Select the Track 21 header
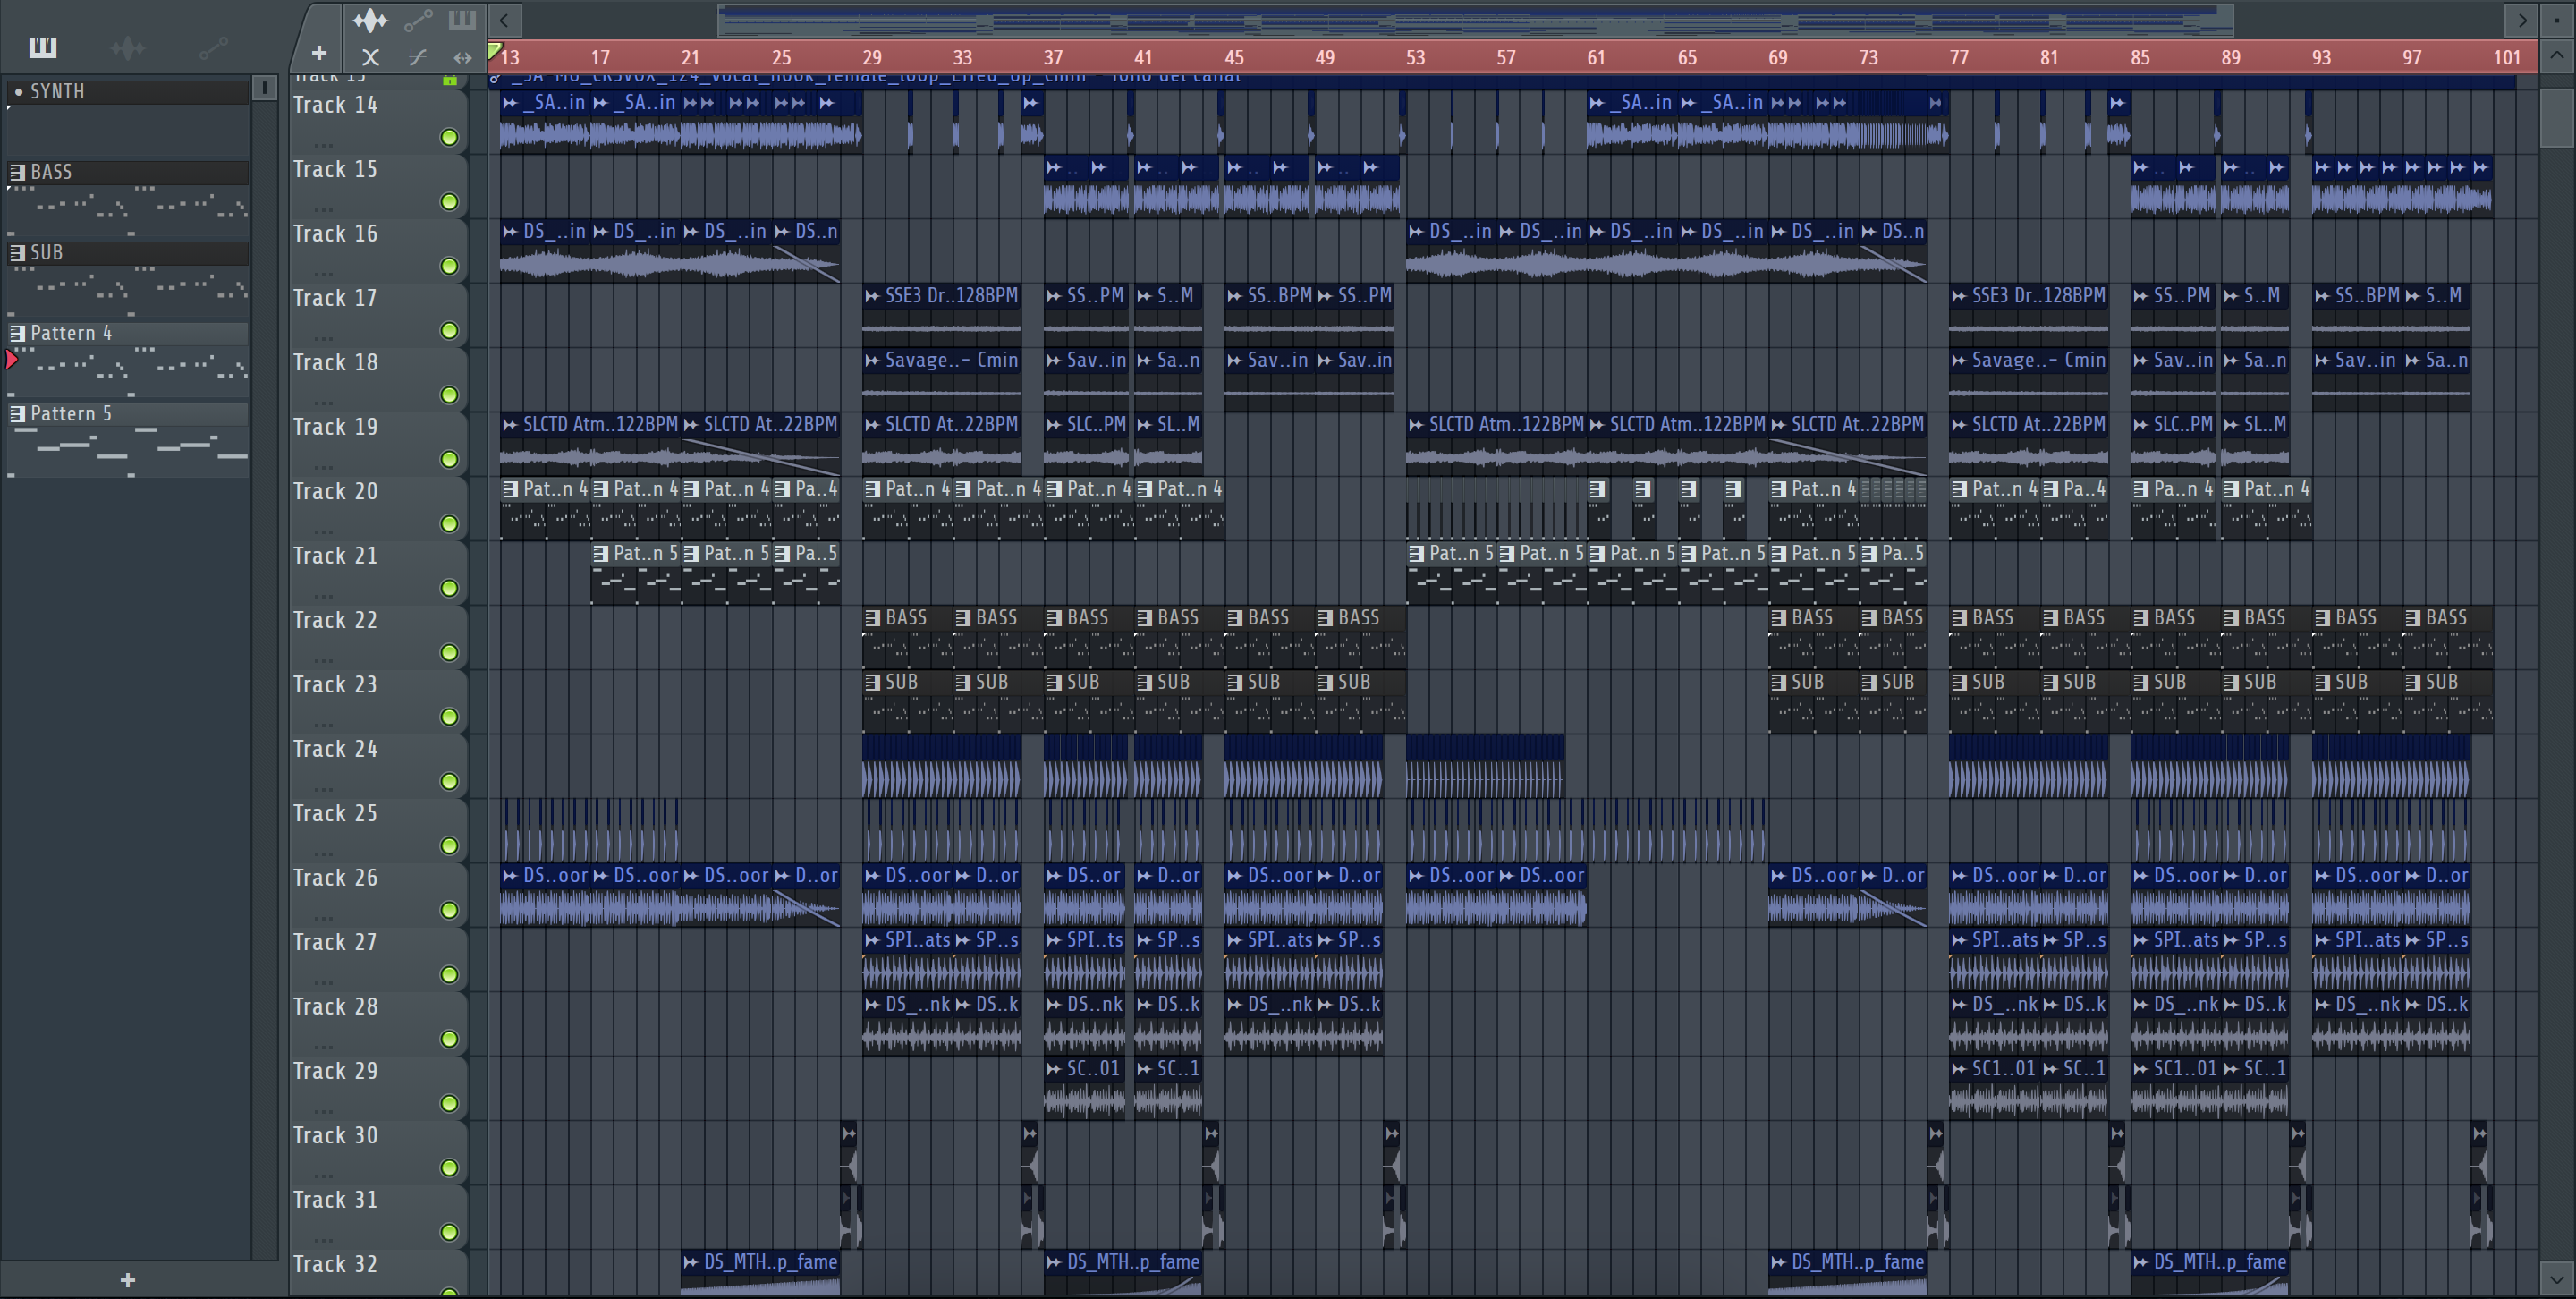 [x=378, y=571]
